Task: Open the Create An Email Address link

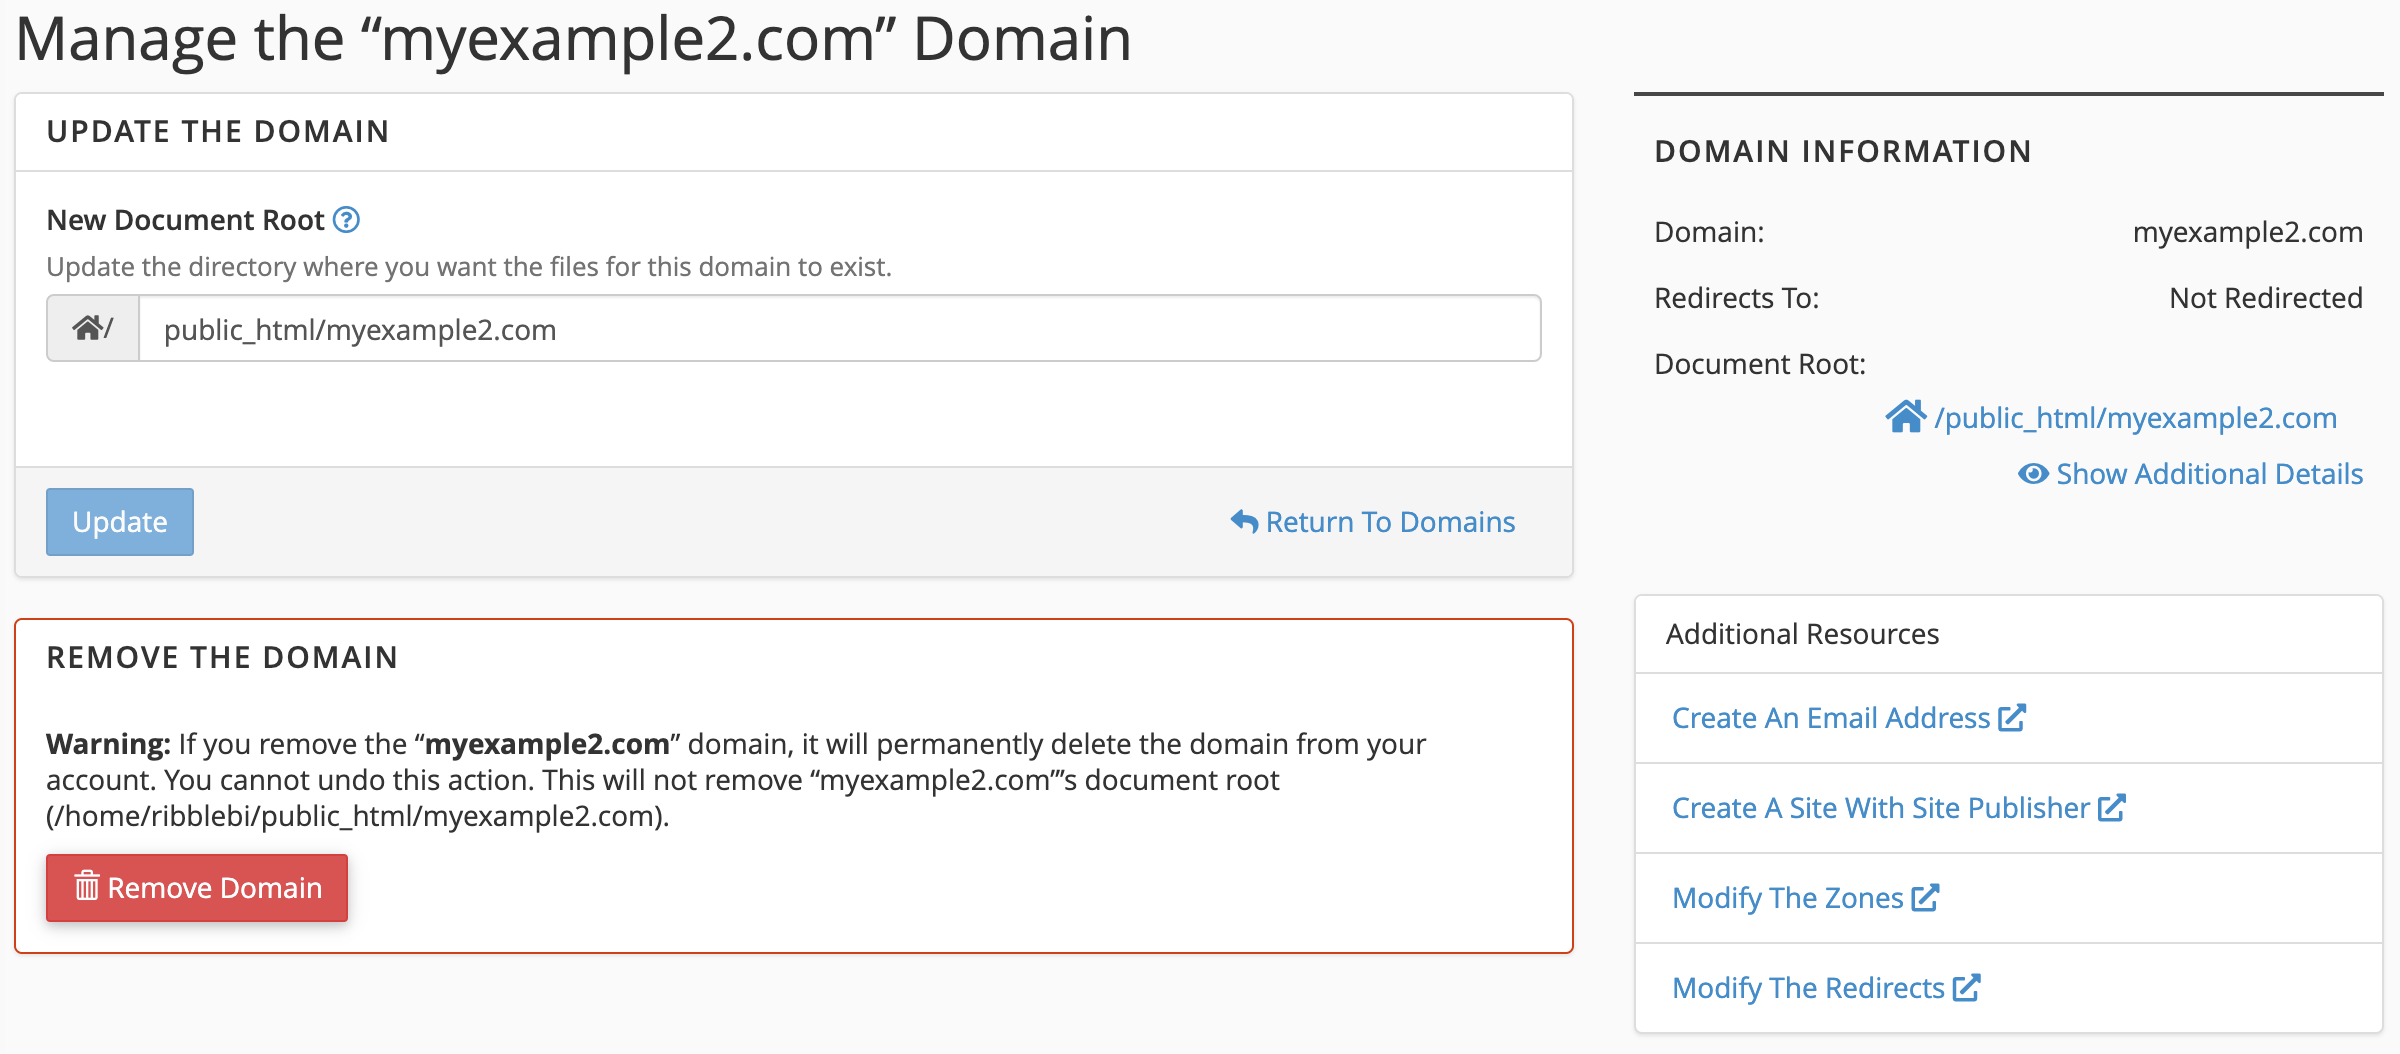Action: pos(1830,718)
